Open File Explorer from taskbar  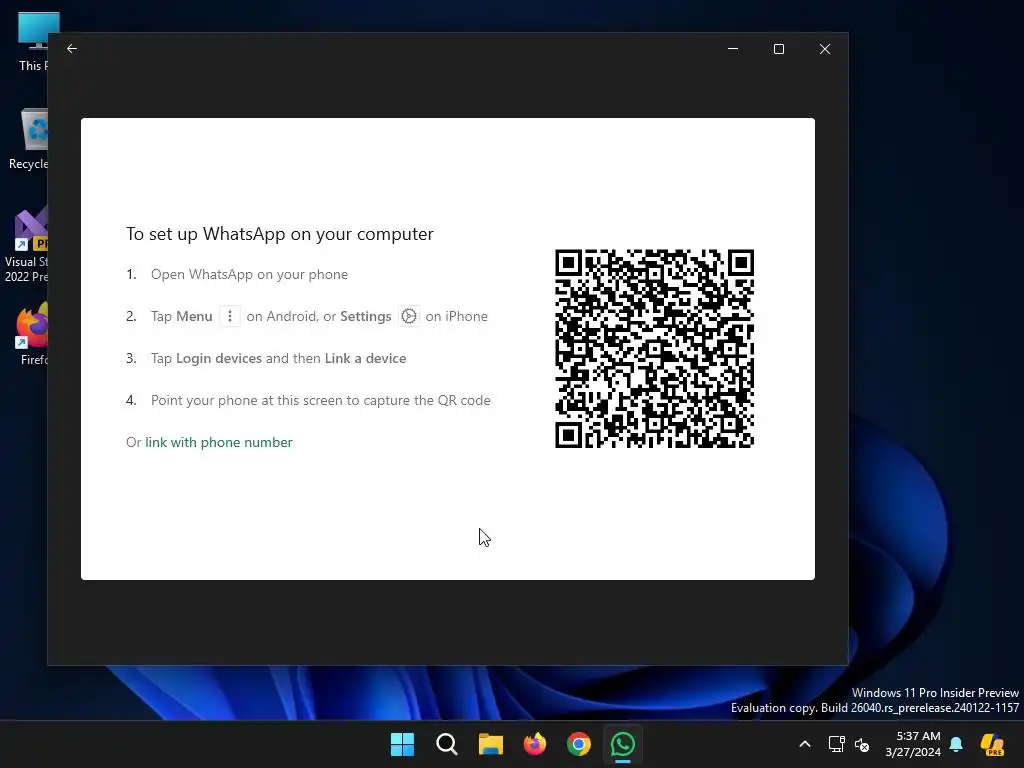click(490, 744)
